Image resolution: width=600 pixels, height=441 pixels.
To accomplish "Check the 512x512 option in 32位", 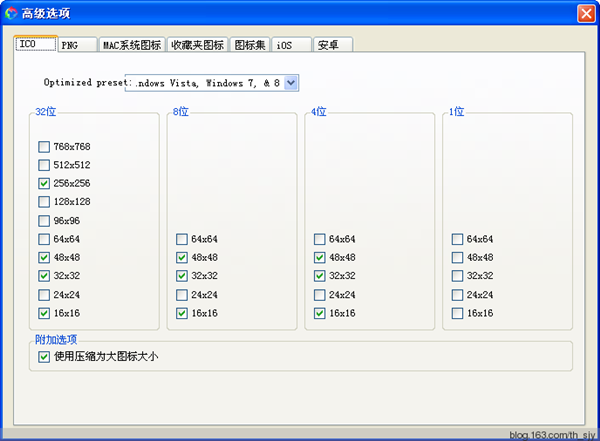I will tap(44, 165).
